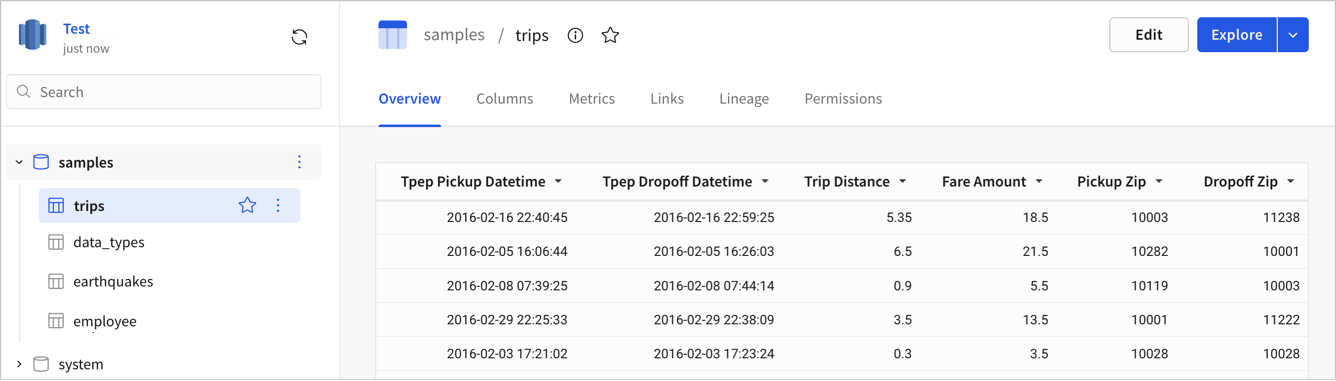Click trip distance cell 0.9
Screen dimensions: 1336x381
point(903,285)
